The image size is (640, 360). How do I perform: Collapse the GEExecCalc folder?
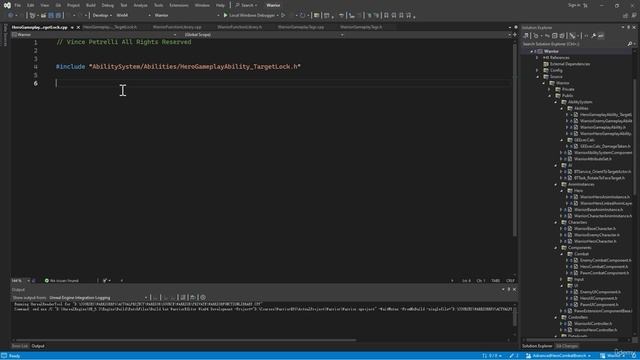click(x=562, y=140)
